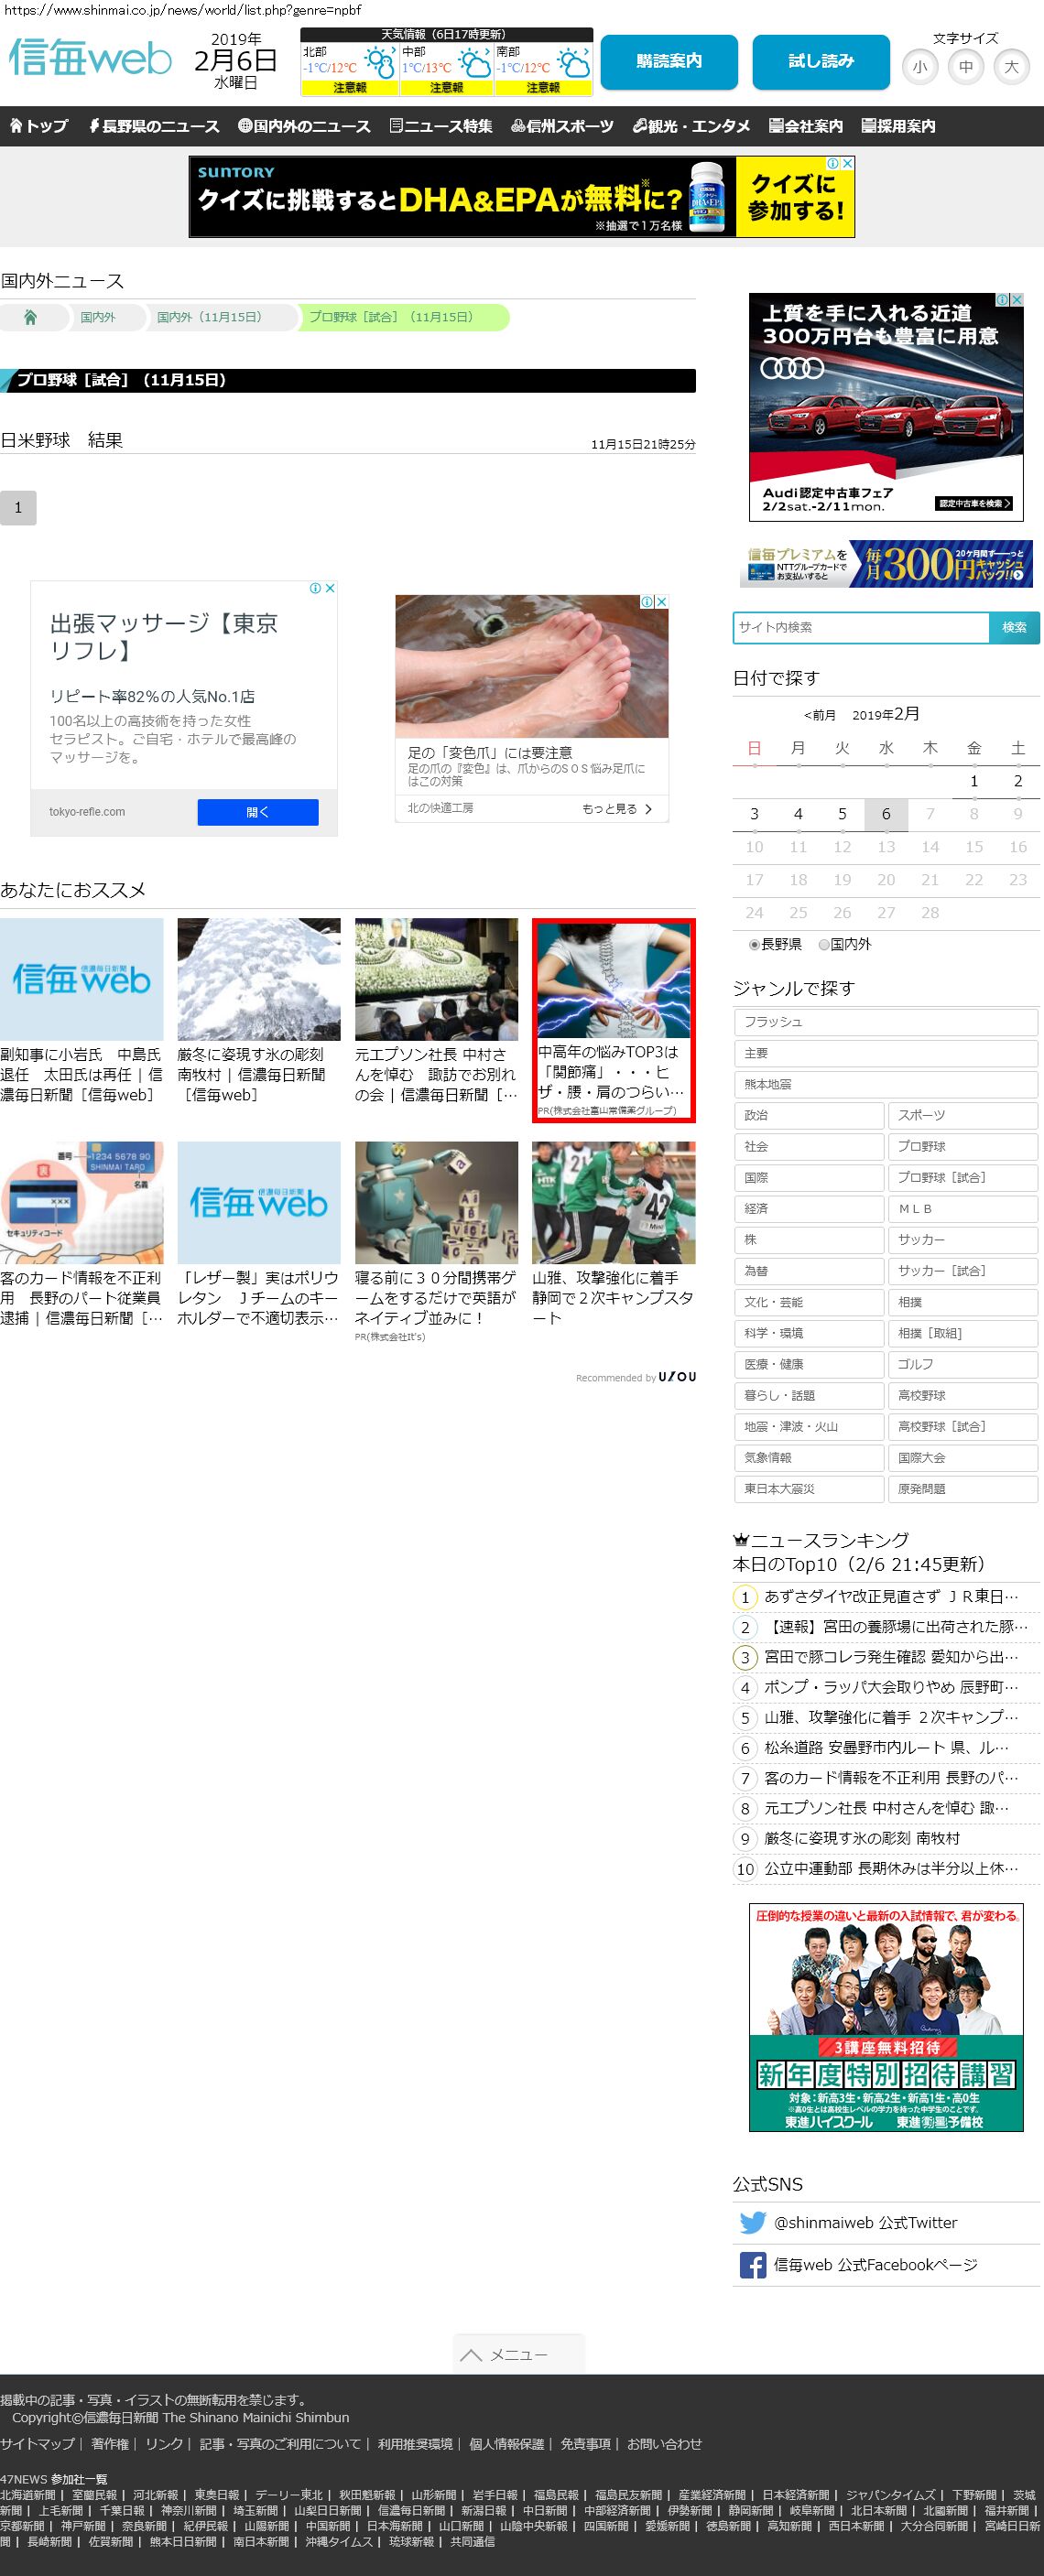
Task: Set text size to 小
Action: pyautogui.click(x=919, y=68)
